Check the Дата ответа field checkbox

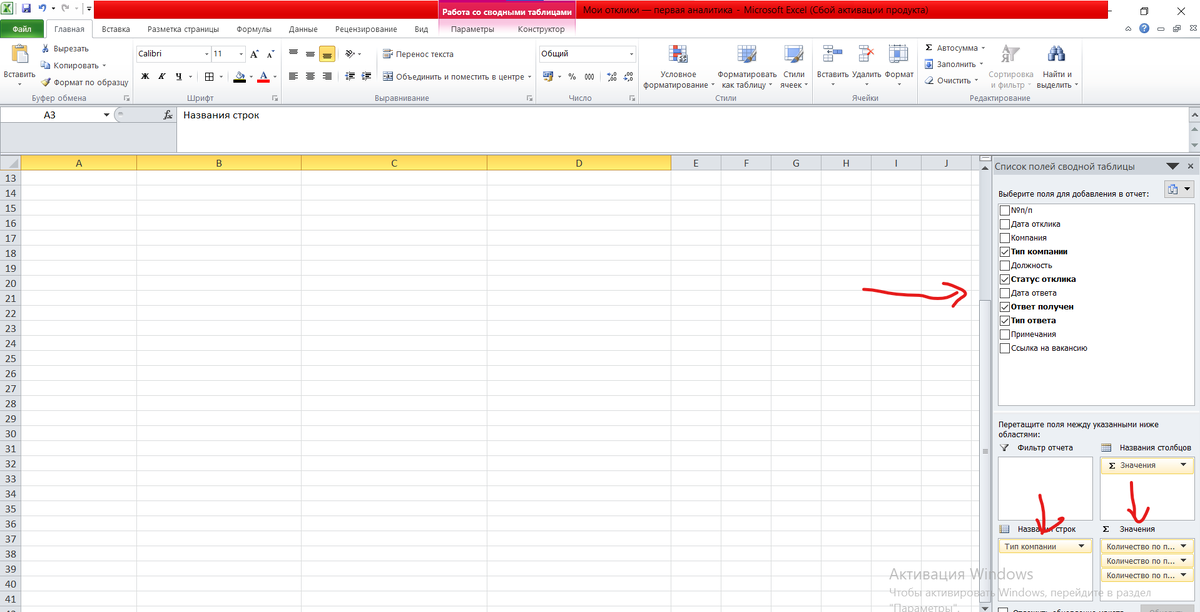click(1005, 293)
